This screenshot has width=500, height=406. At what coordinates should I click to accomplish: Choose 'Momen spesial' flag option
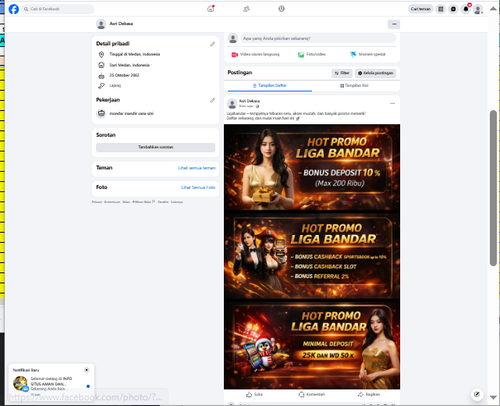(368, 54)
